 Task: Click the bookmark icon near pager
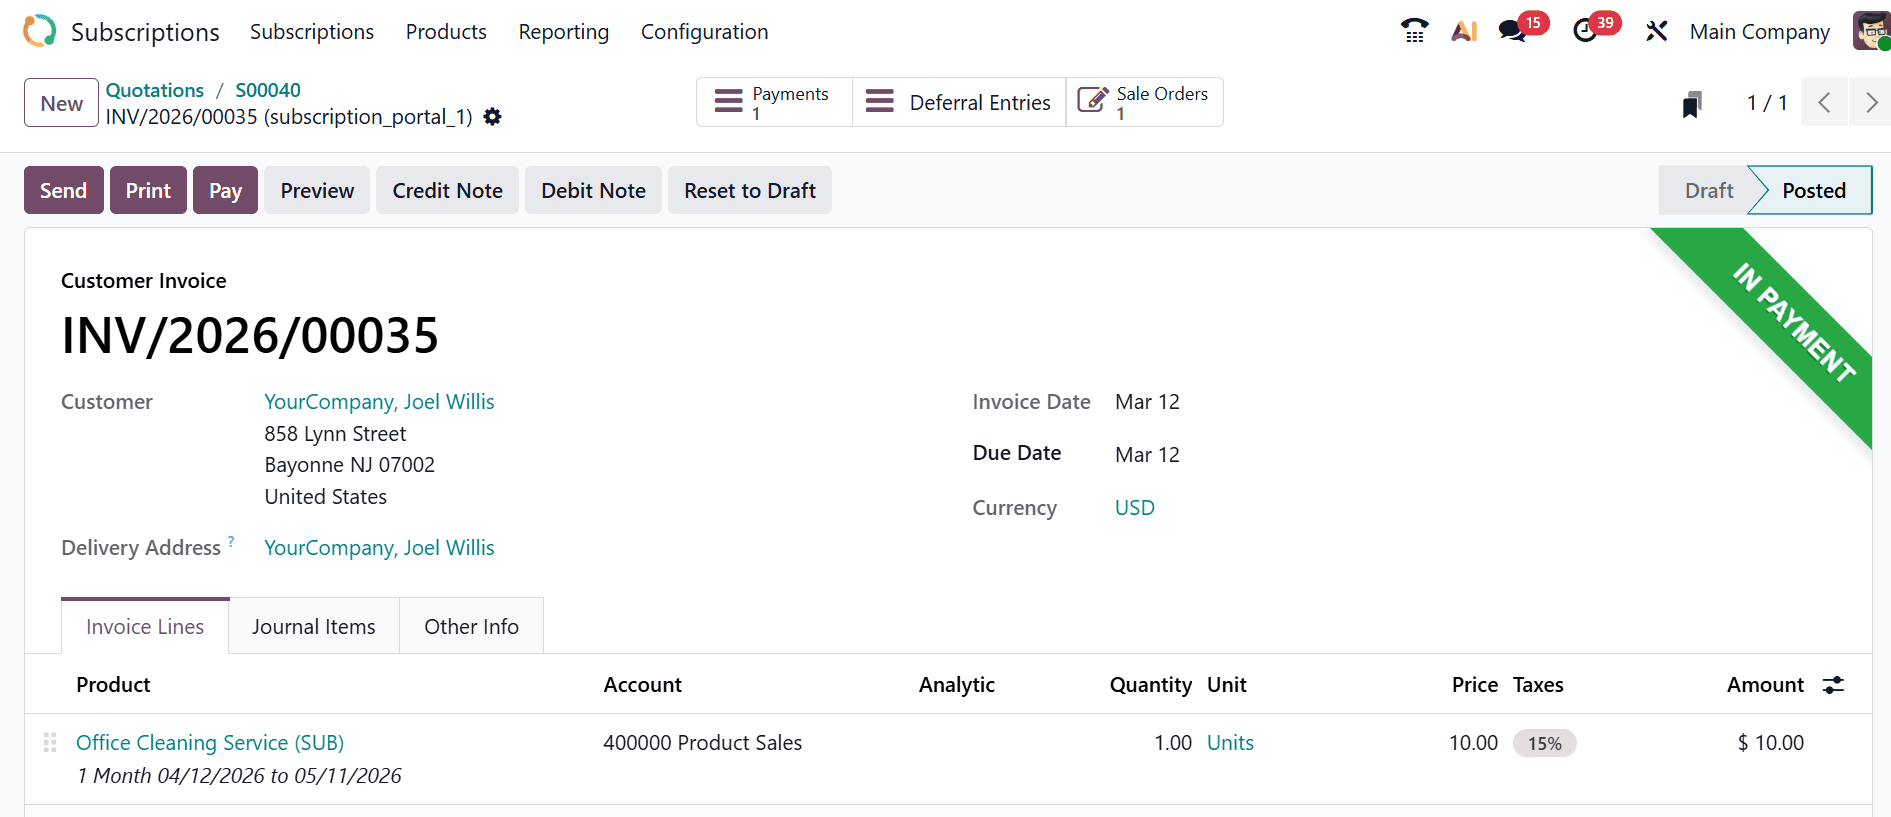coord(1691,104)
